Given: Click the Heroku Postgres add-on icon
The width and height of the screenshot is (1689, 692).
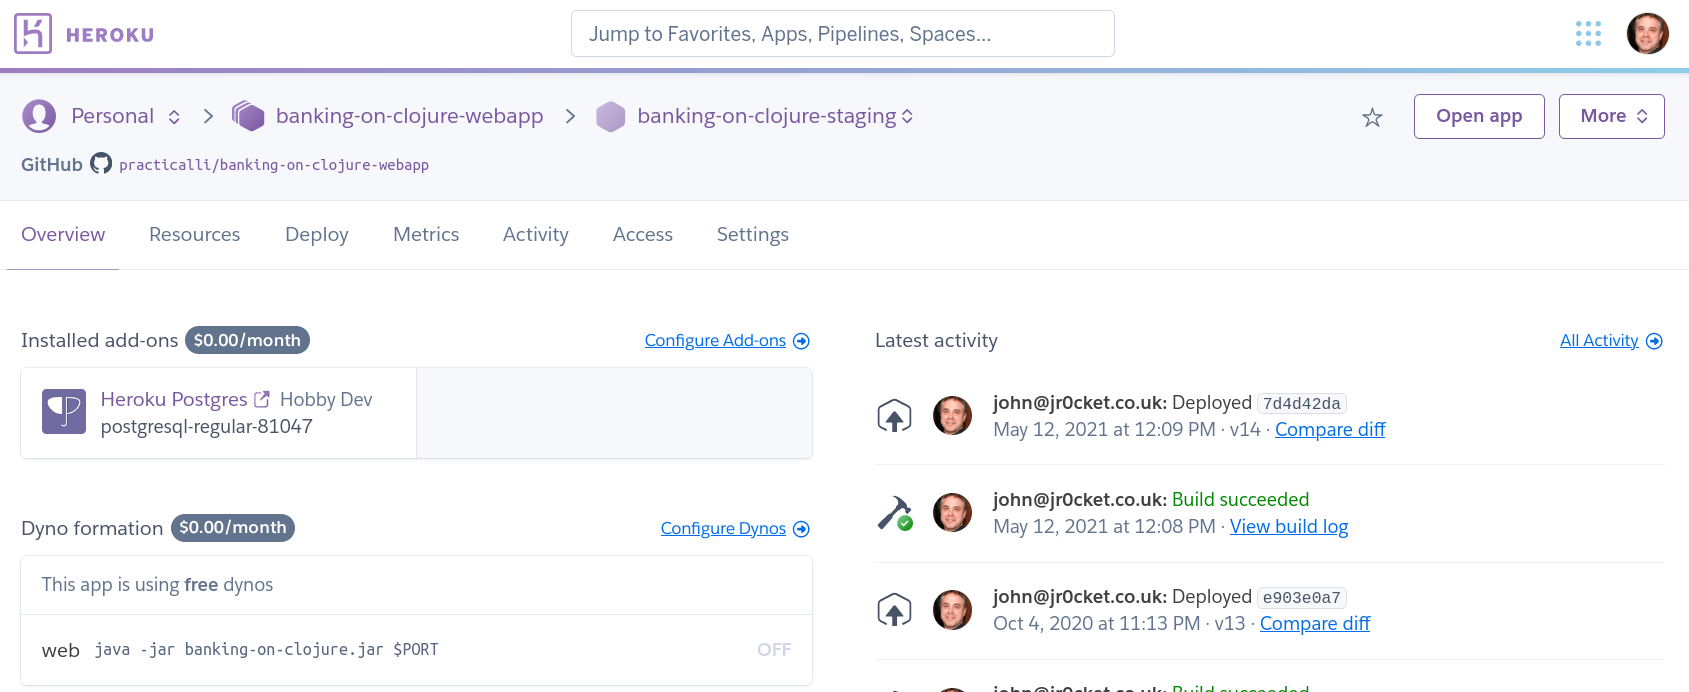Looking at the screenshot, I should (64, 412).
